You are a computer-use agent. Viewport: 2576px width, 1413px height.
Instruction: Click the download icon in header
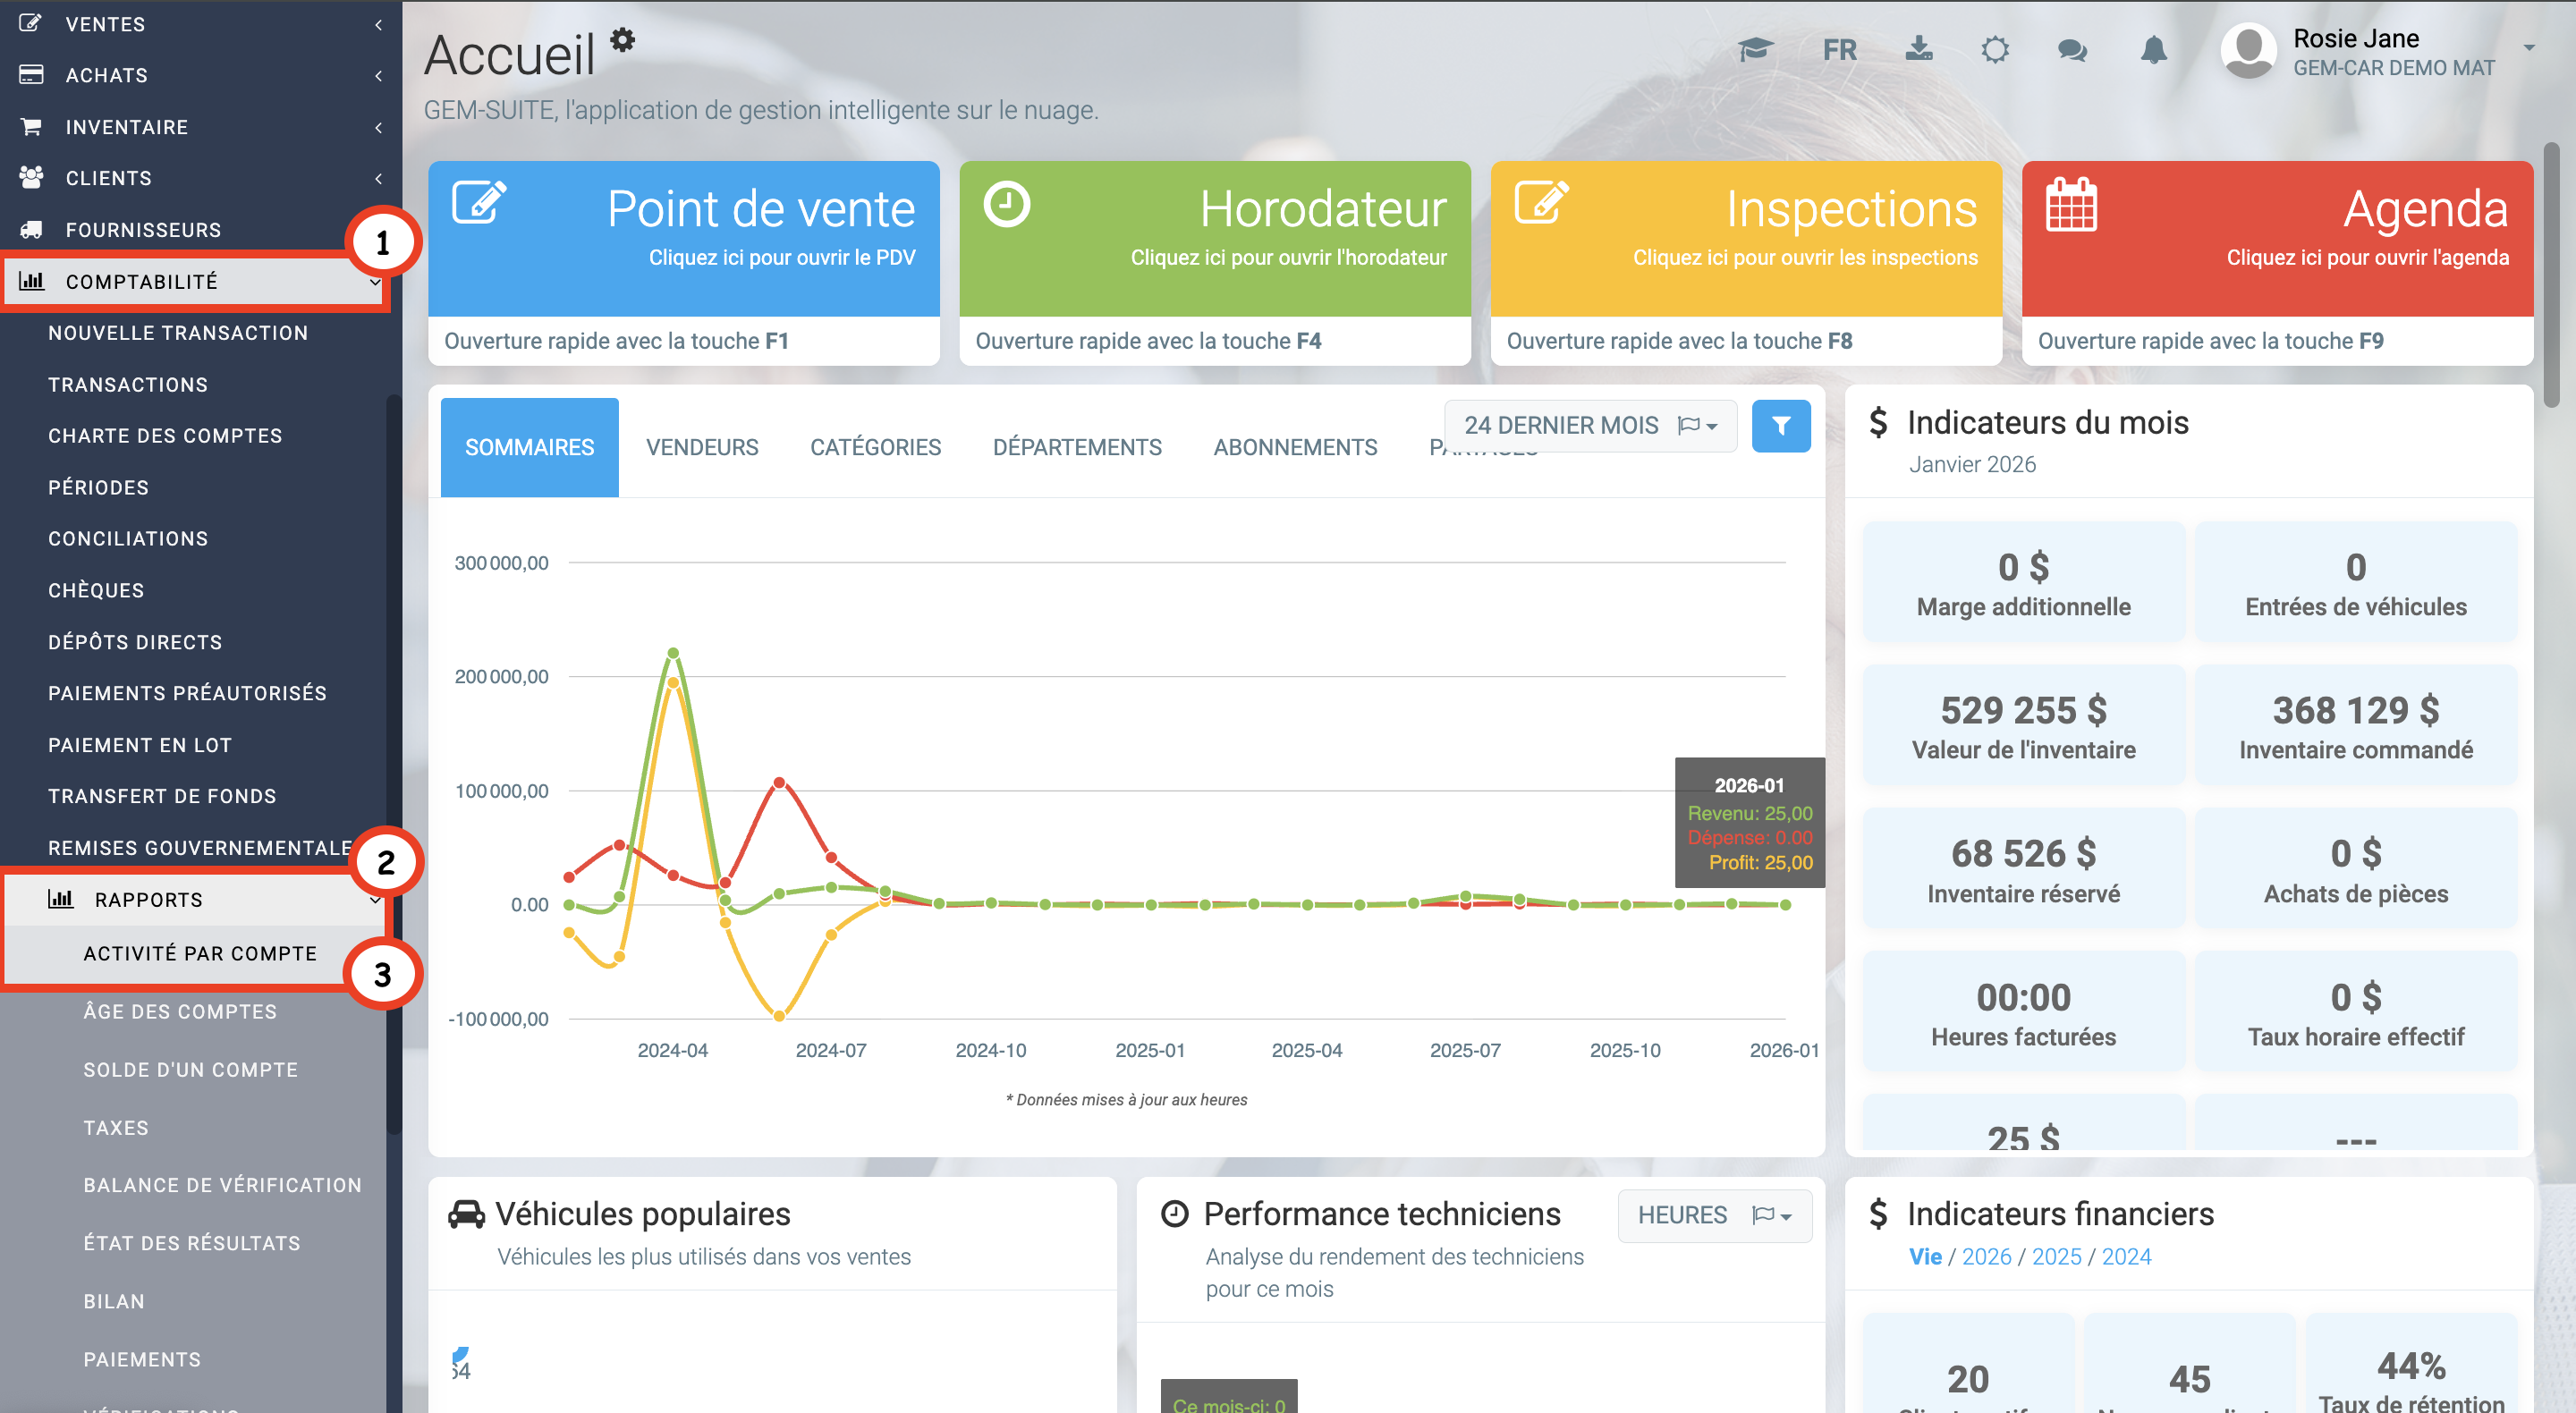point(1918,49)
